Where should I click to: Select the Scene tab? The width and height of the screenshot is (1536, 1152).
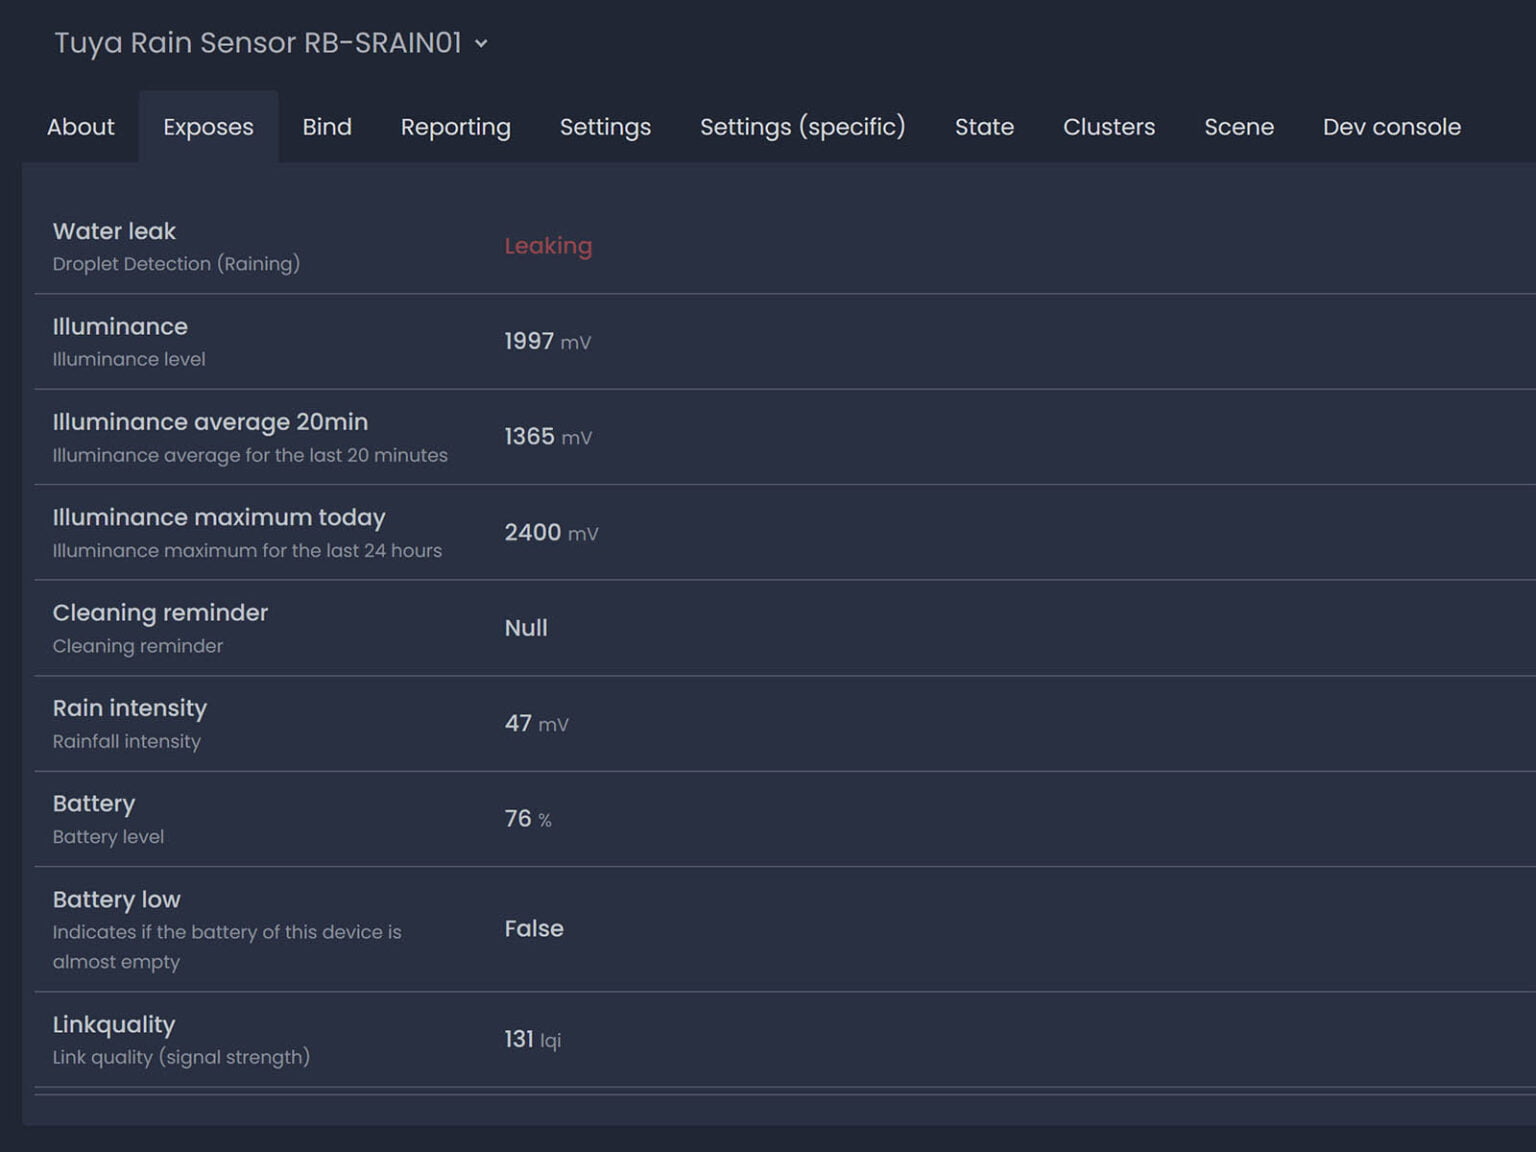pos(1238,127)
